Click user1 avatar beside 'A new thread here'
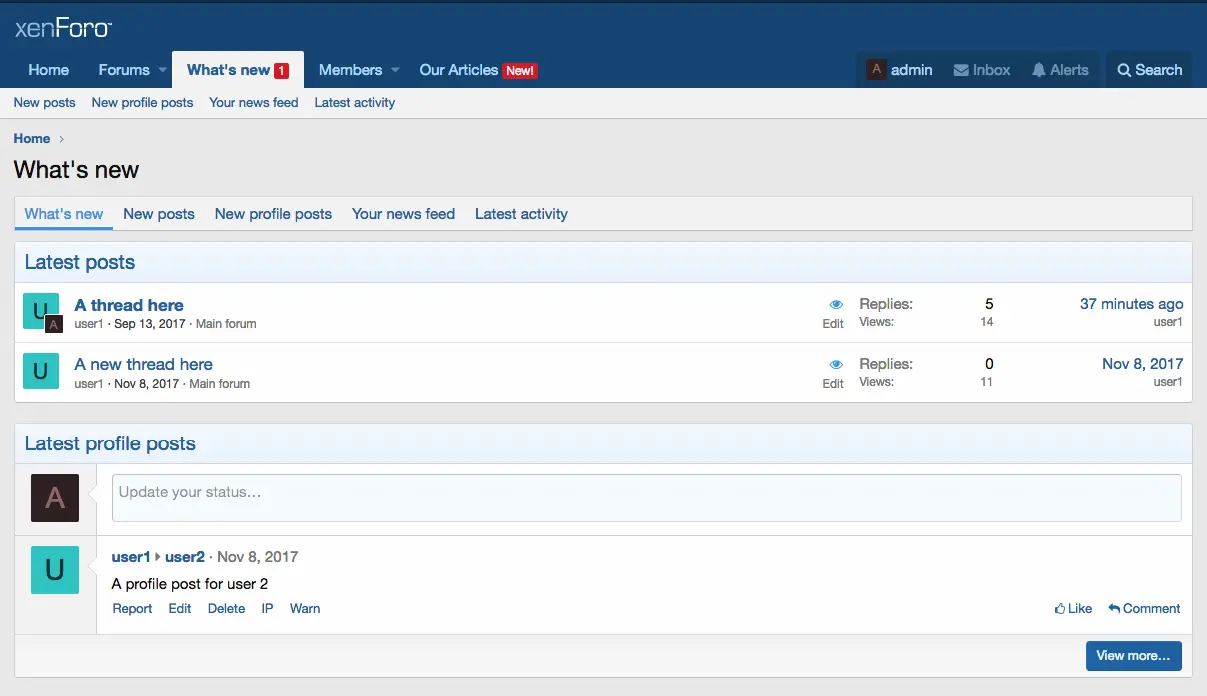 pos(41,372)
